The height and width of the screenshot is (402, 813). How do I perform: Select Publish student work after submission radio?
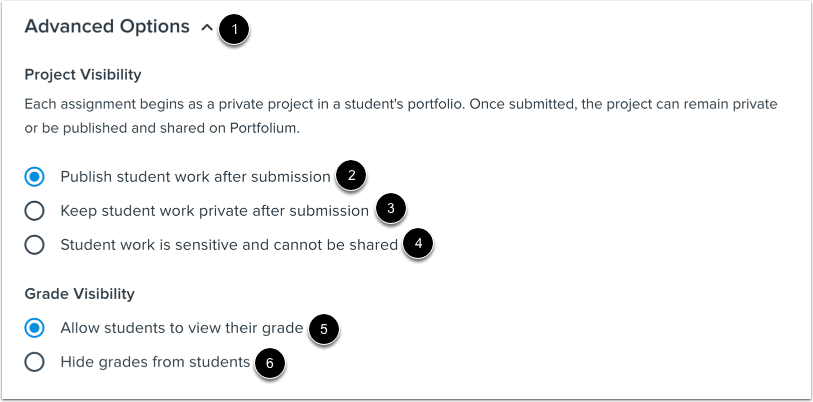(35, 177)
